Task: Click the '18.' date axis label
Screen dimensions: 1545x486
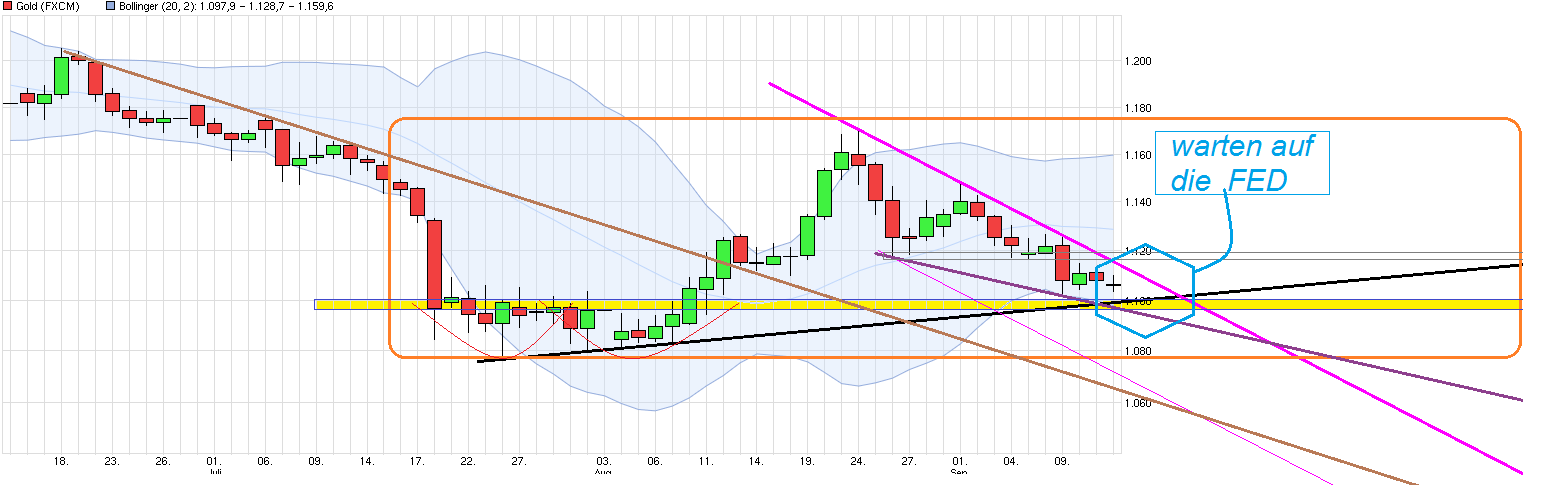Action: click(x=61, y=462)
